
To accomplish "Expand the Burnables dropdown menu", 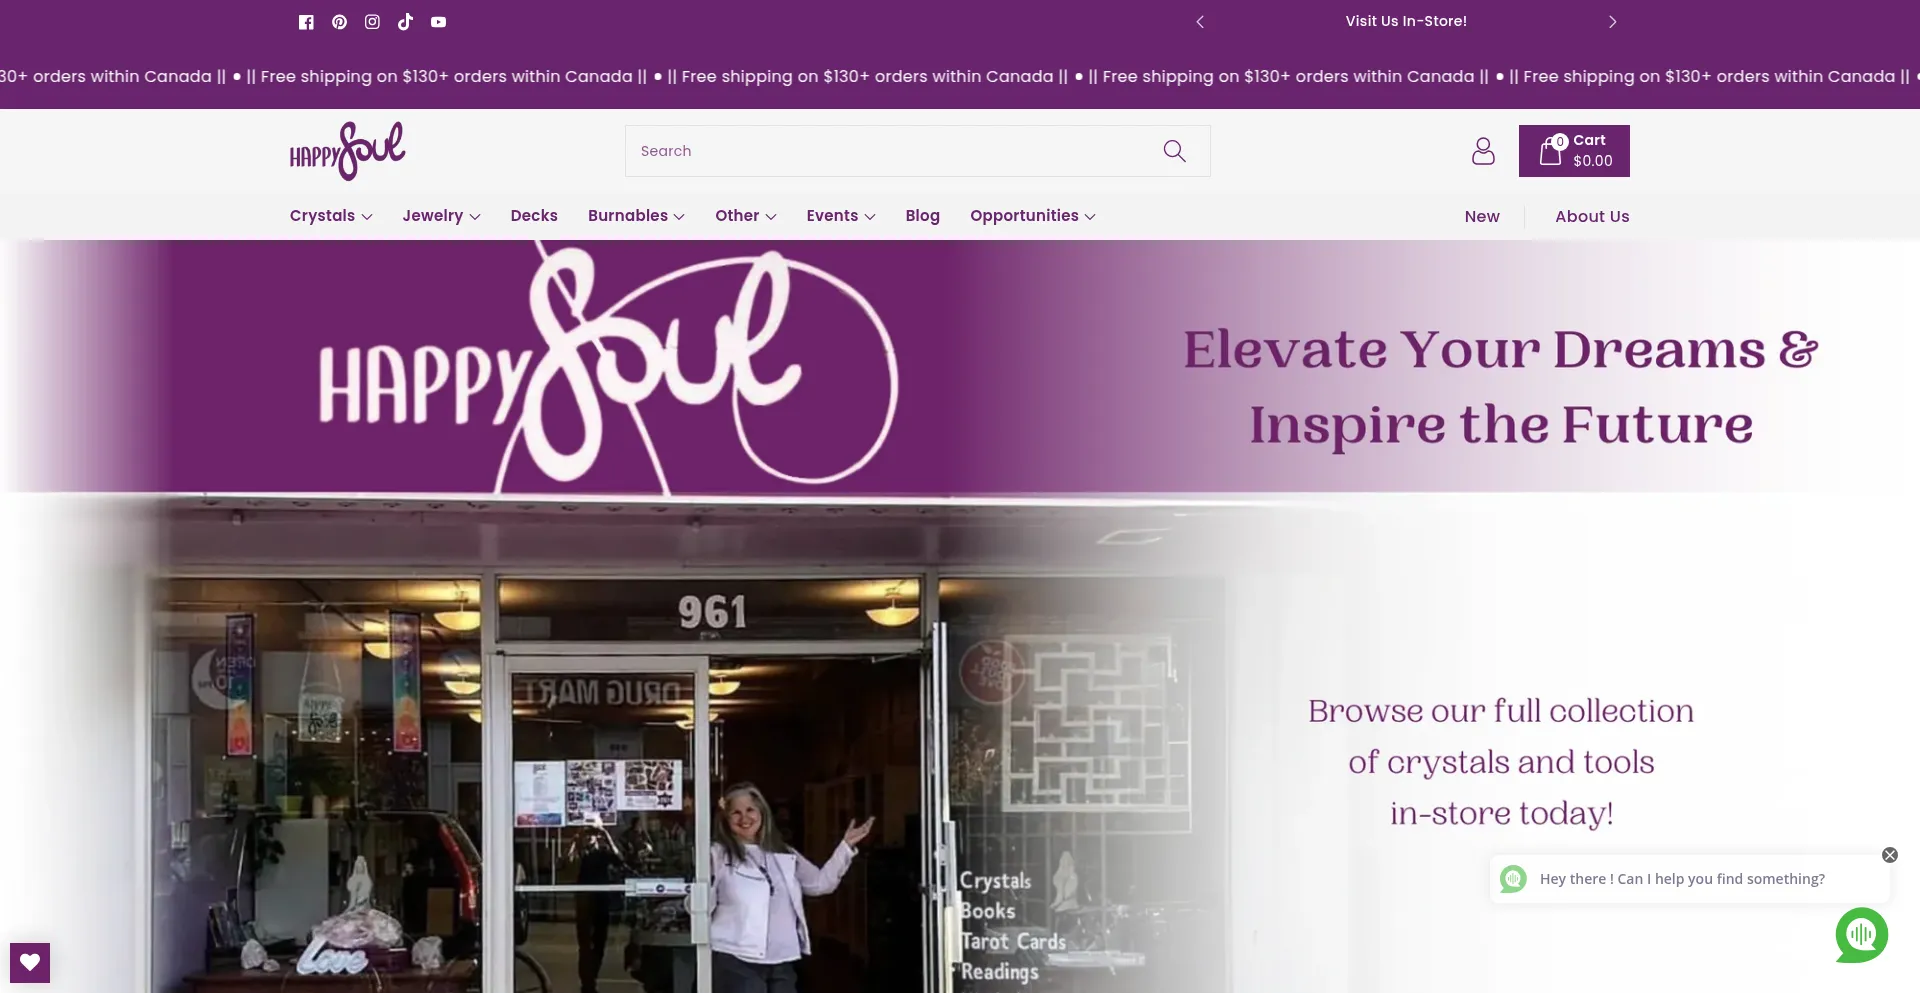I will pyautogui.click(x=636, y=216).
